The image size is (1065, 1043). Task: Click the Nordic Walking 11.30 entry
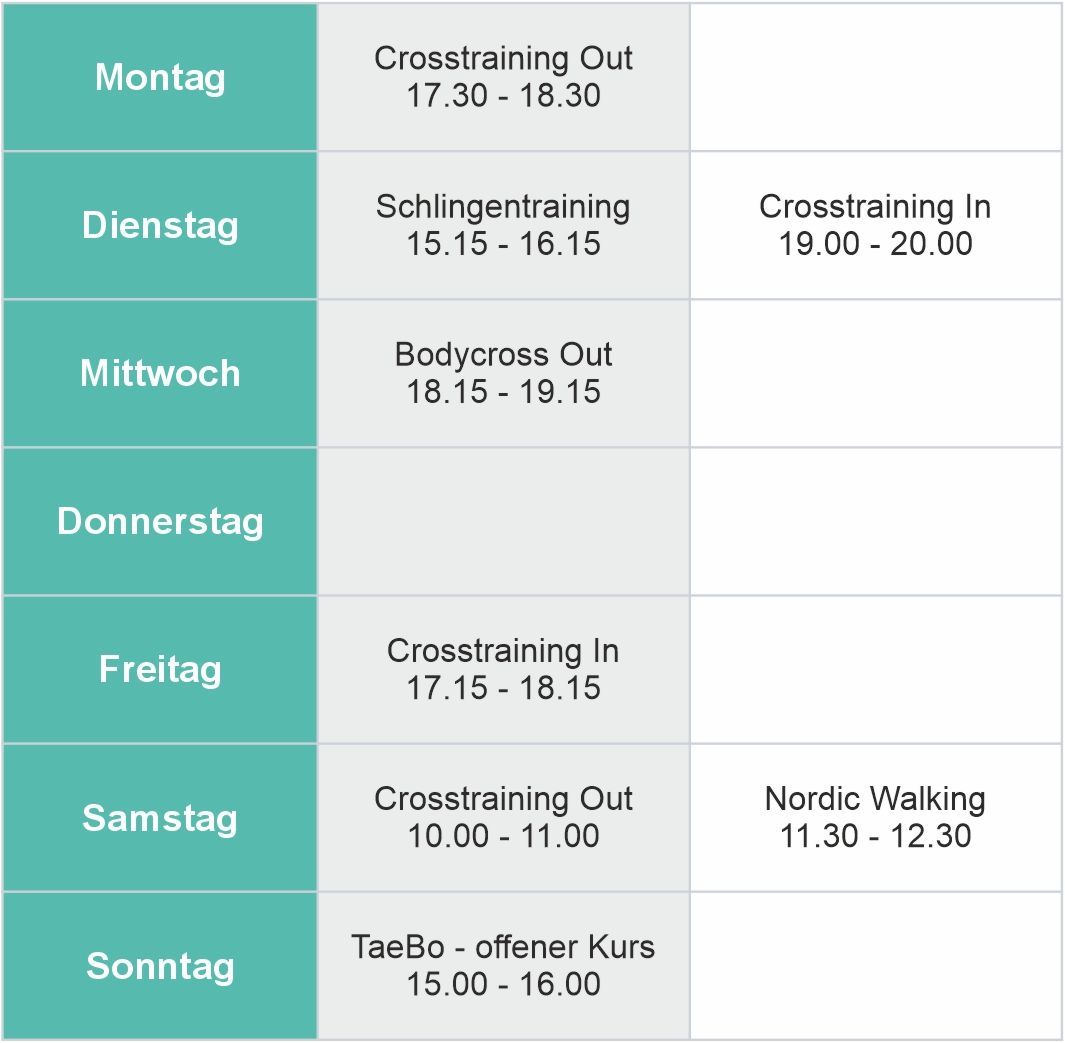(x=875, y=817)
